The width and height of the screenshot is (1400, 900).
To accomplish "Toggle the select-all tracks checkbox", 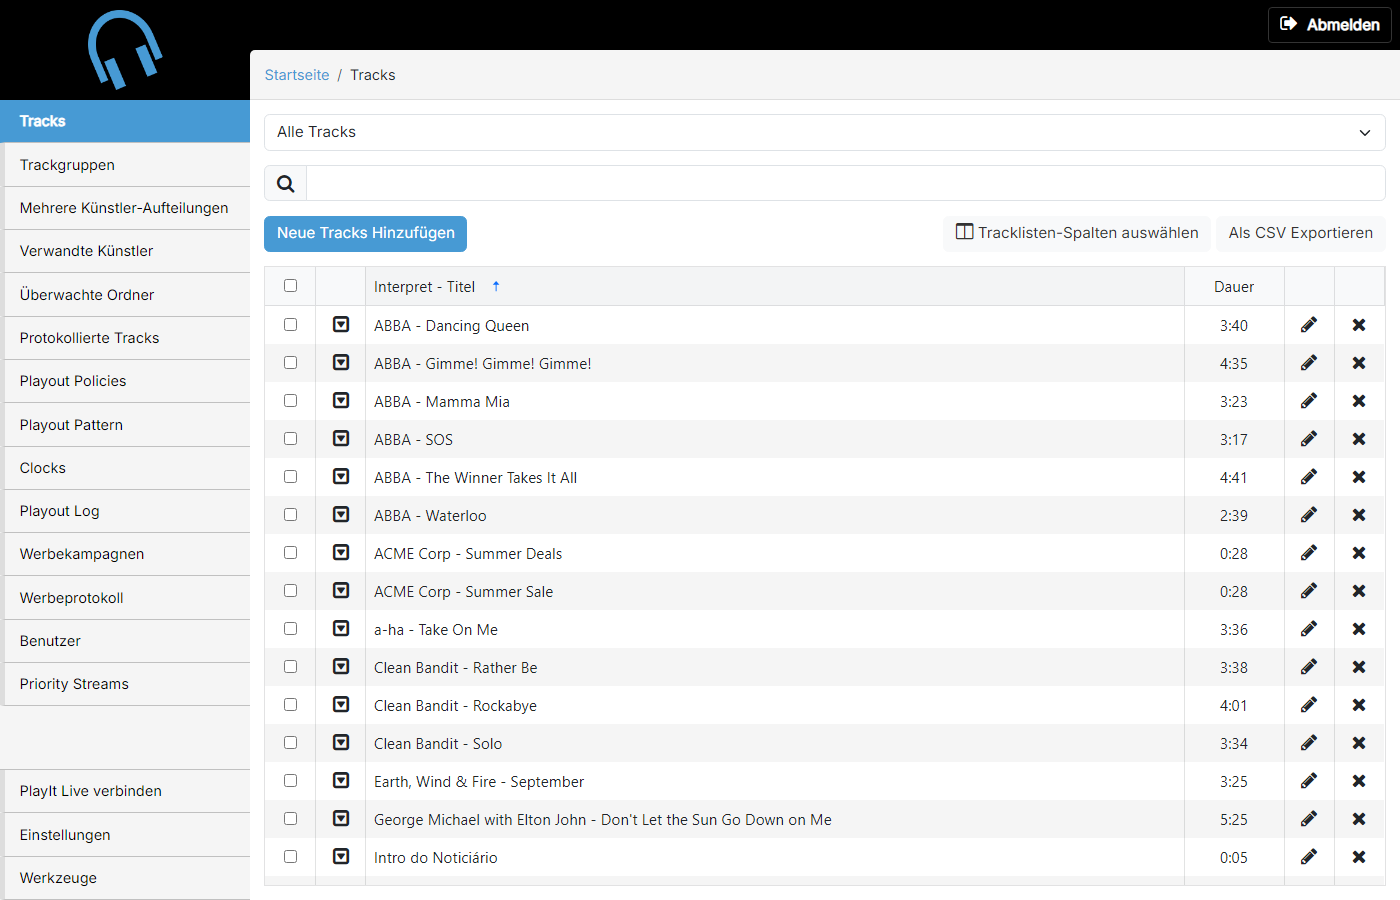I will point(290,286).
